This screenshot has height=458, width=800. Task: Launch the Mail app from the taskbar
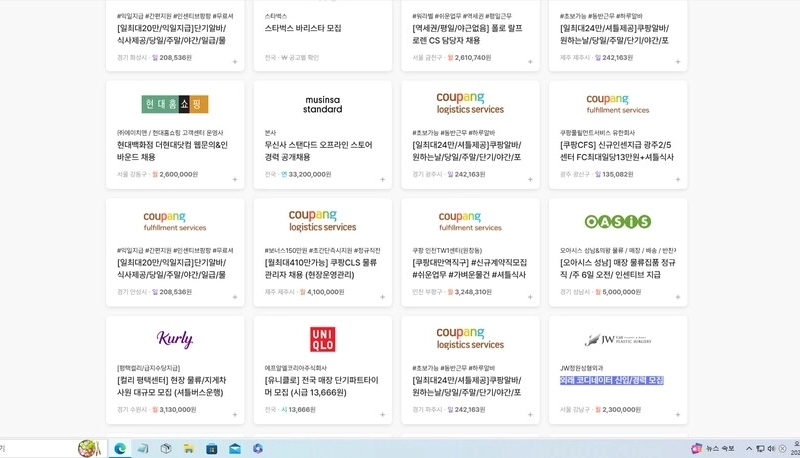point(235,448)
